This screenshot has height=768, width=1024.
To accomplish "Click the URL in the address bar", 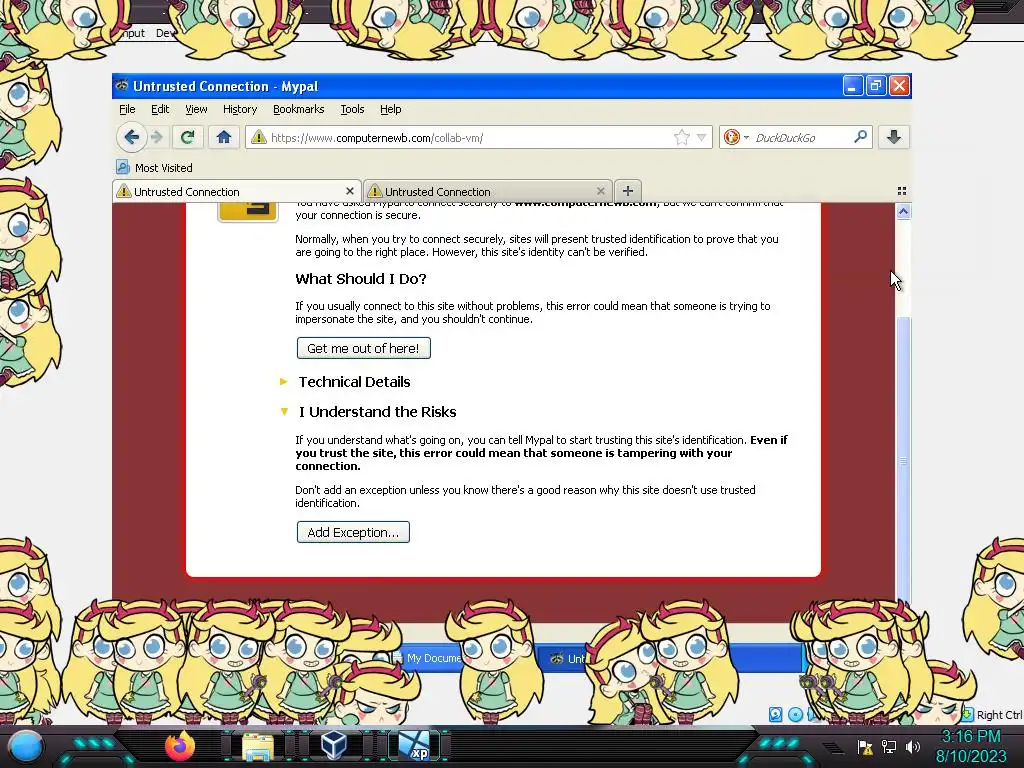I will pos(377,138).
